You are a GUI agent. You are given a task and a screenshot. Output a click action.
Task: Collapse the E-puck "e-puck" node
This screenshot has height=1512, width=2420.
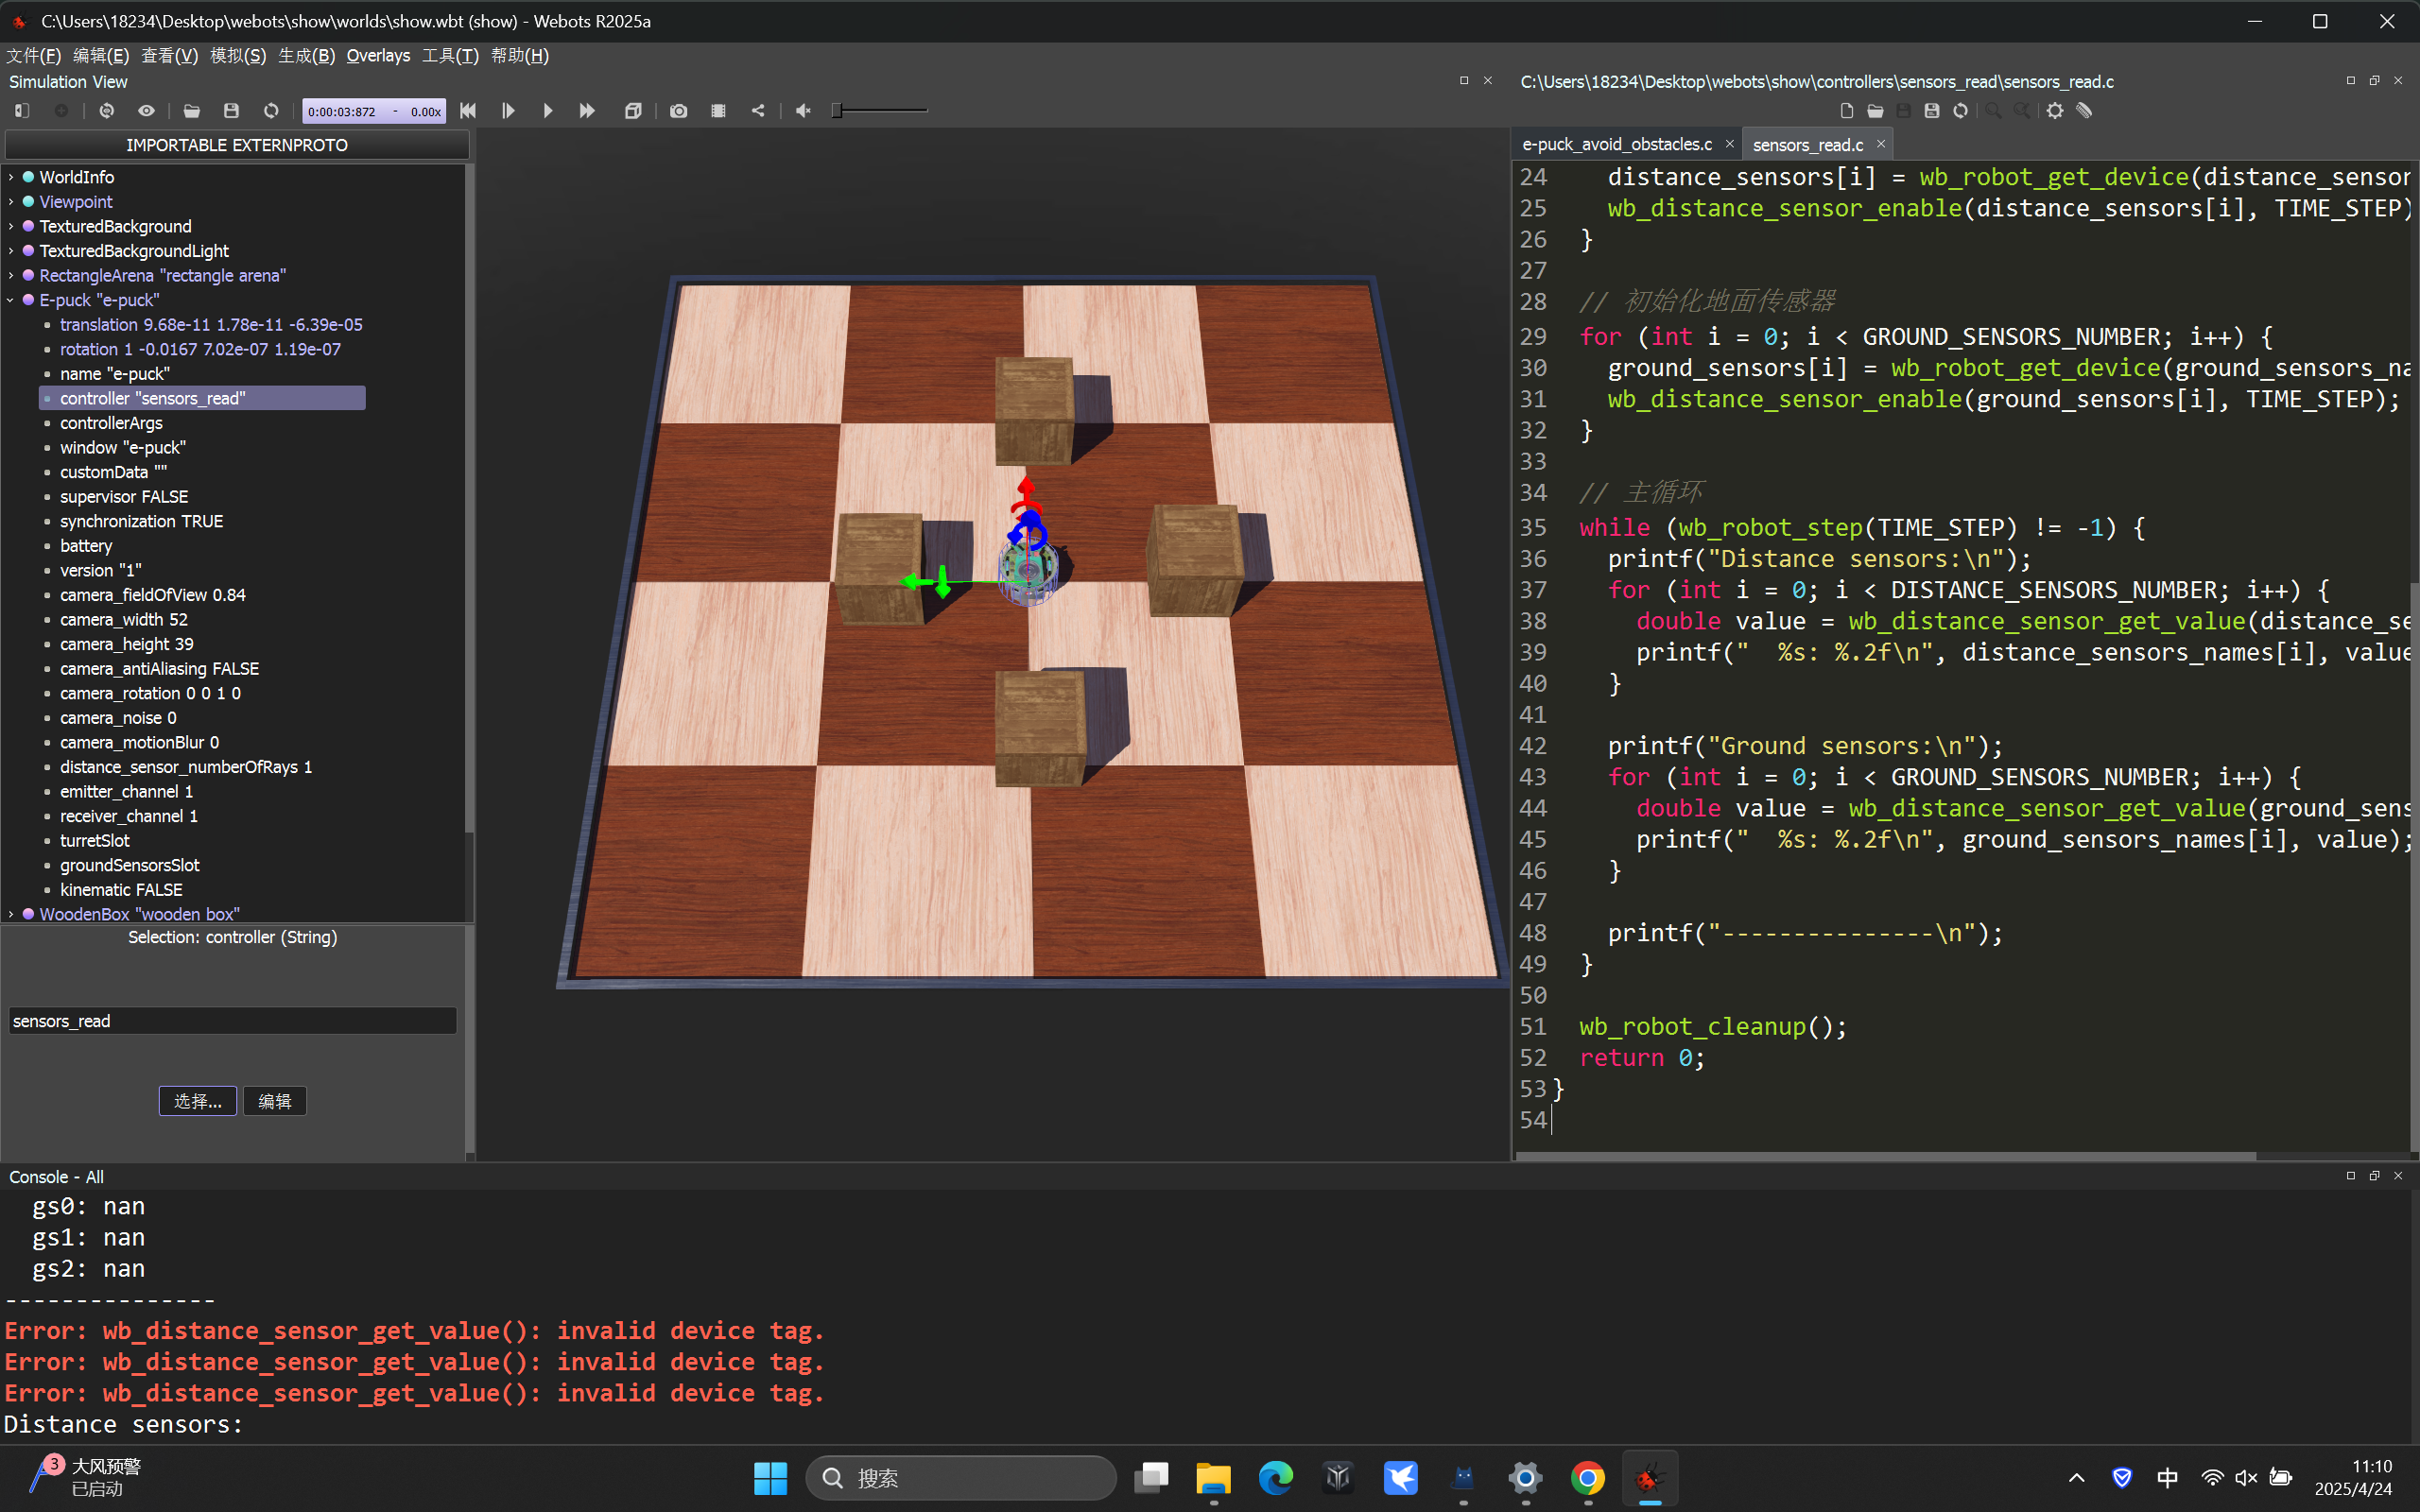pos(11,300)
